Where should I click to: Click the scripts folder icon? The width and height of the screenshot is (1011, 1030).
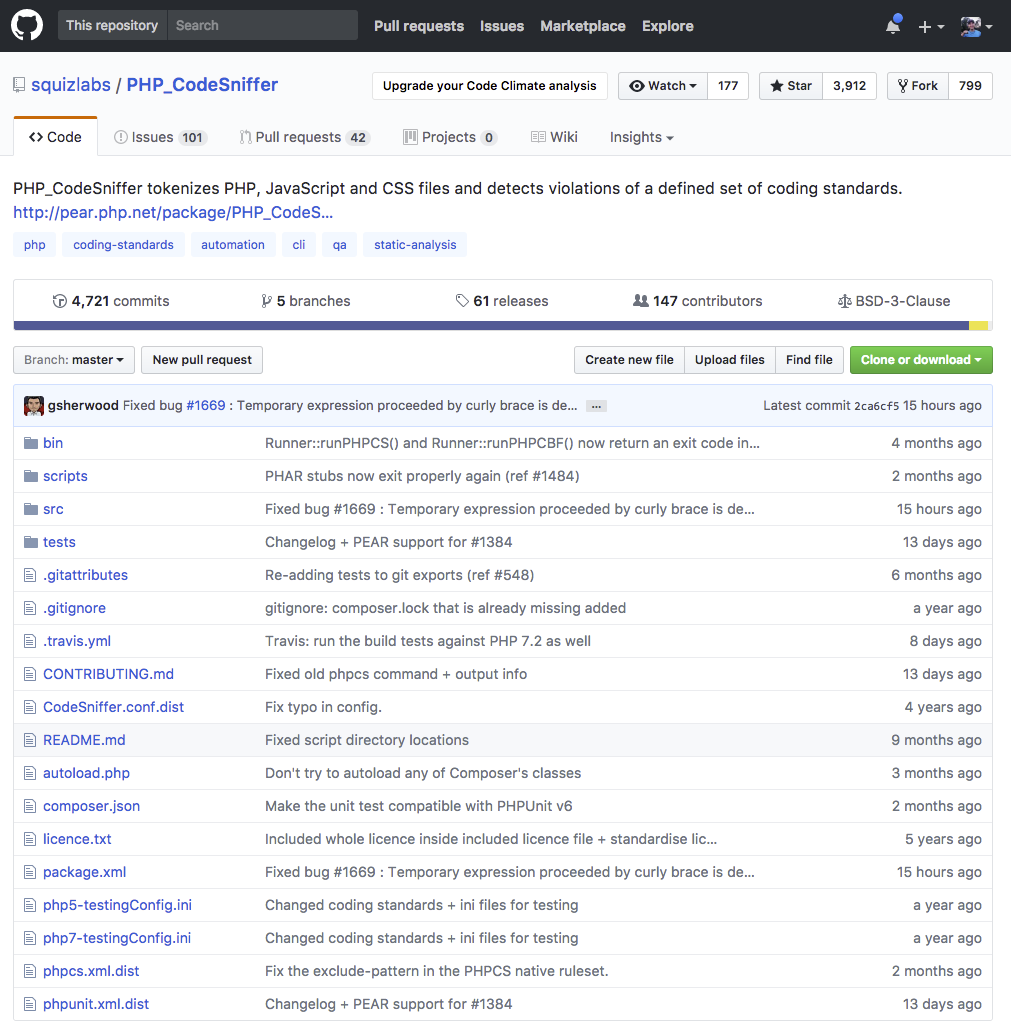coord(30,476)
